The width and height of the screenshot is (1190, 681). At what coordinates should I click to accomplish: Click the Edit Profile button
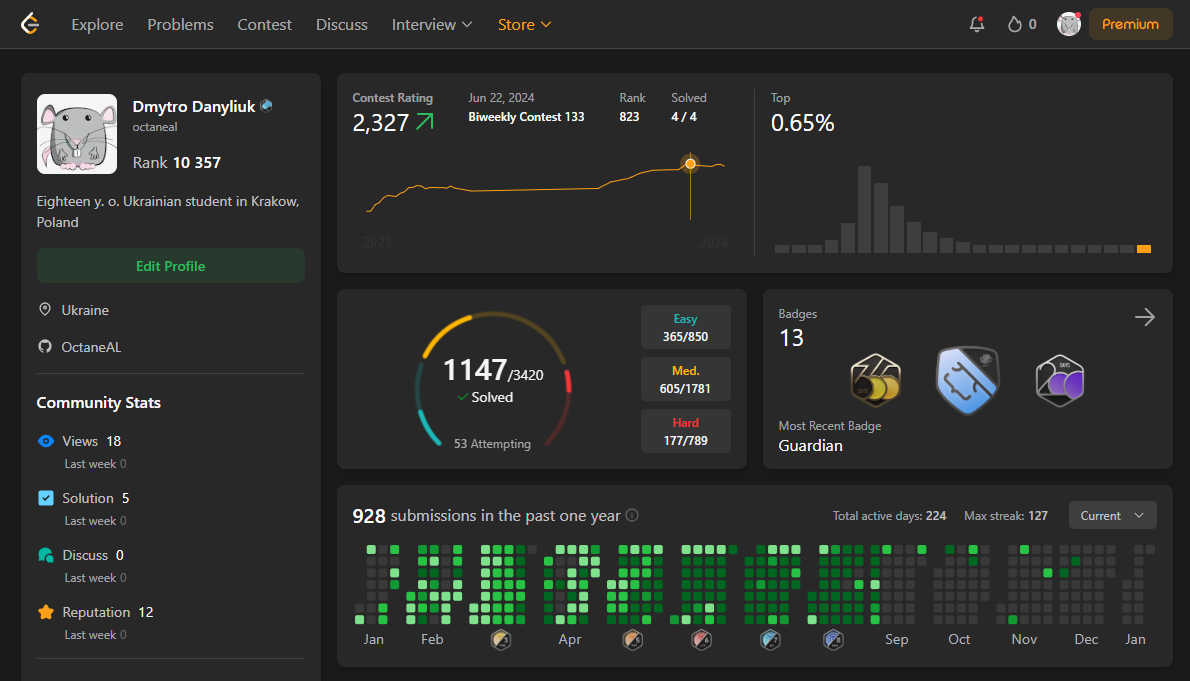click(x=171, y=266)
